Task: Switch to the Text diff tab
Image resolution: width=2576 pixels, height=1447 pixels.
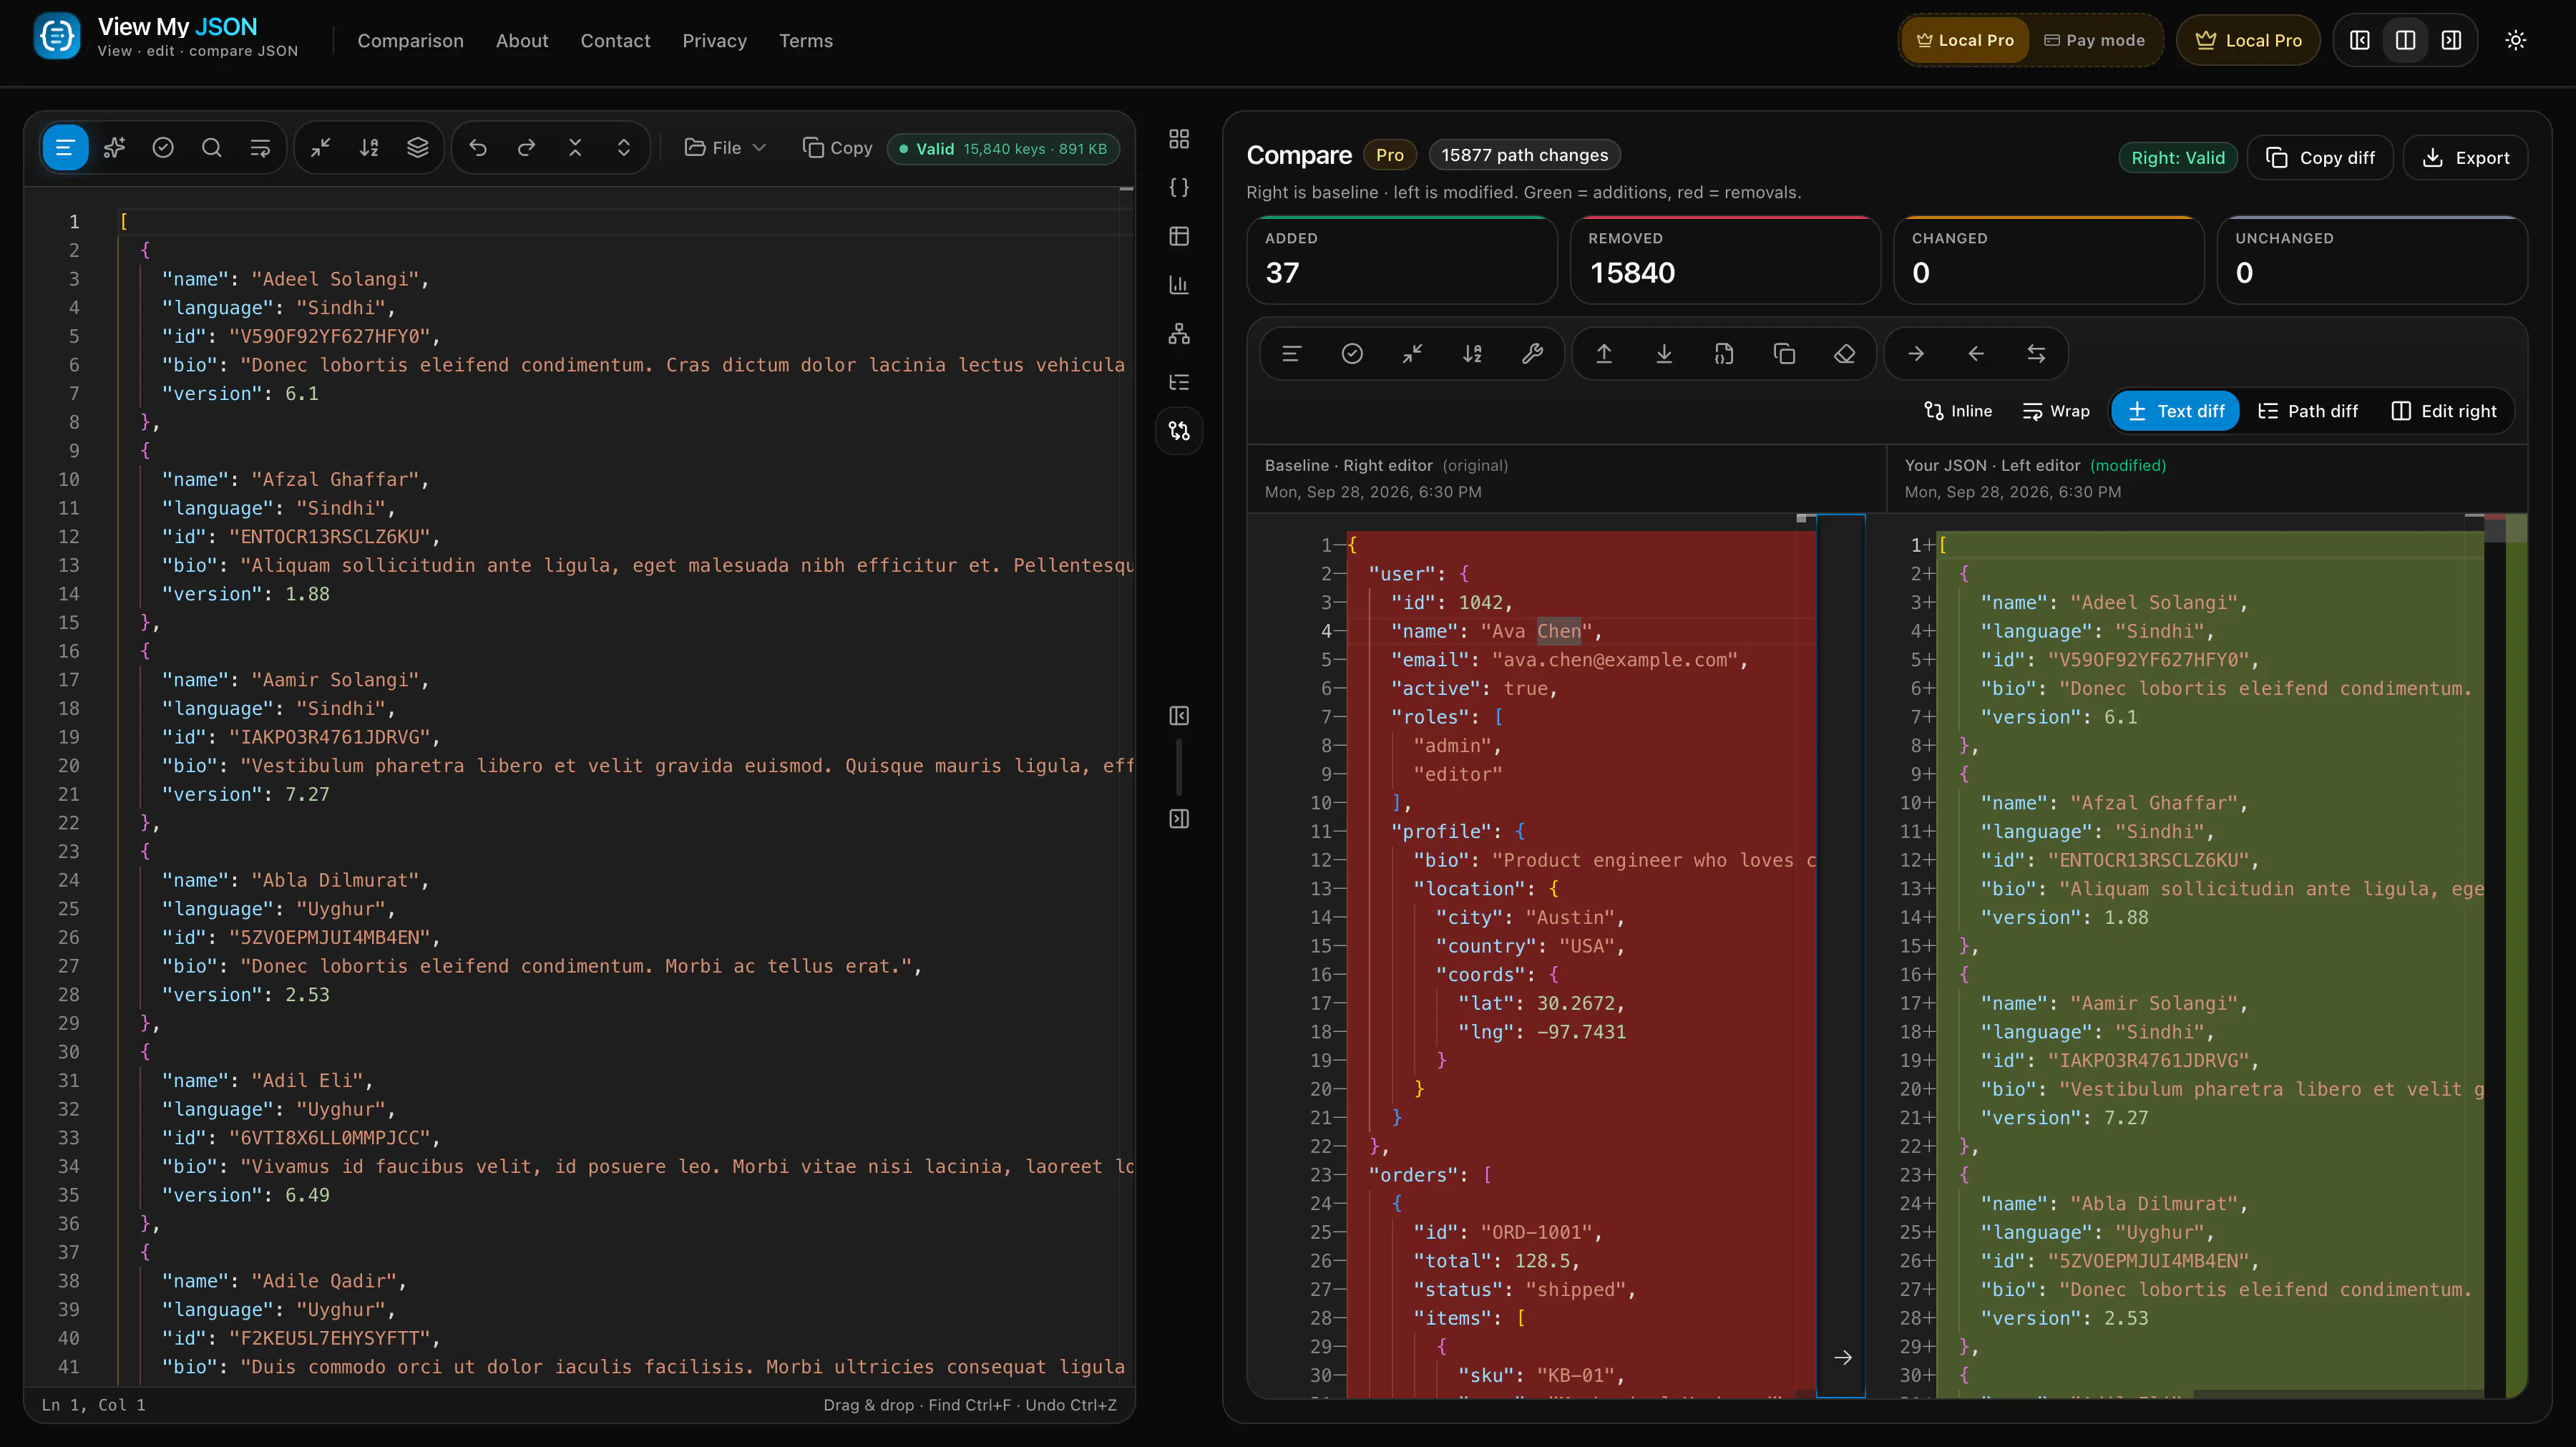Action: (2175, 411)
